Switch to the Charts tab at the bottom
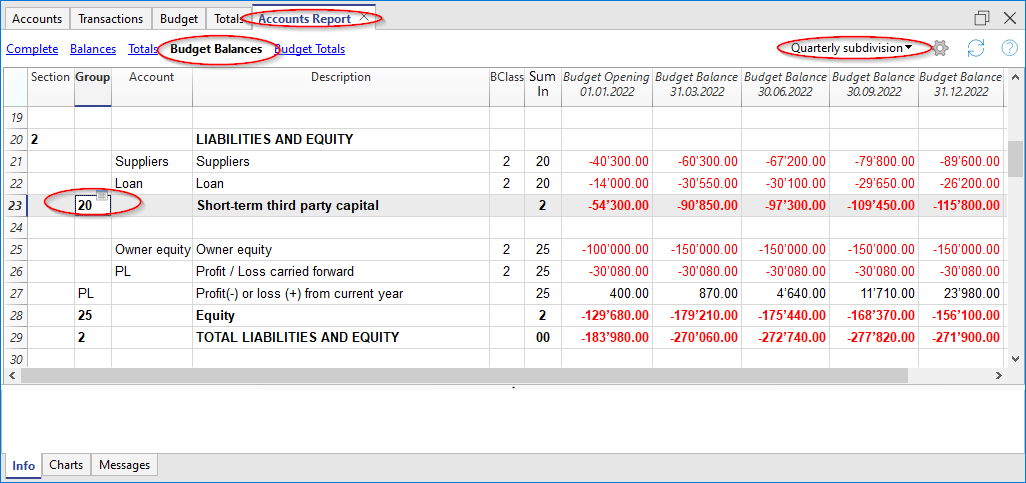Image resolution: width=1026 pixels, height=483 pixels. (x=66, y=465)
